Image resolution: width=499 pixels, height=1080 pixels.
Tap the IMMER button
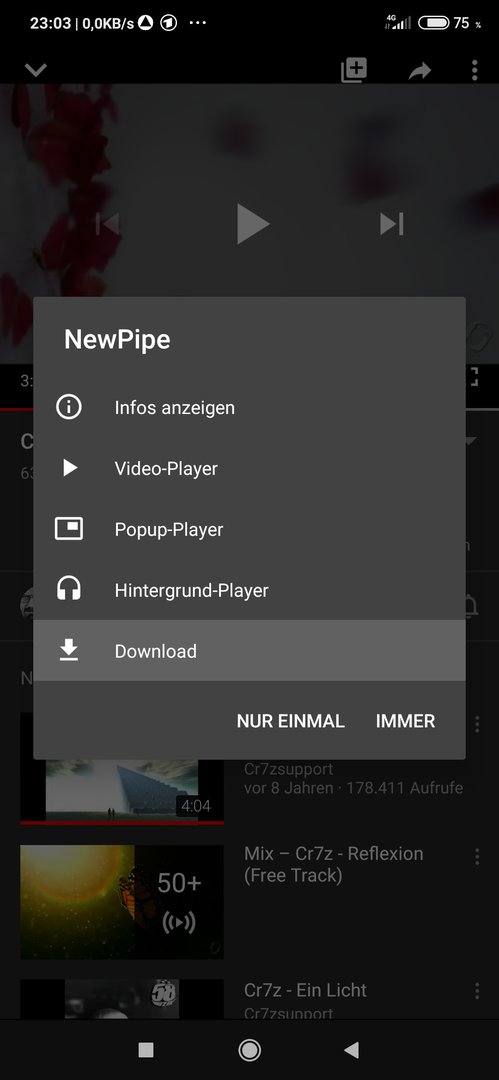point(405,721)
